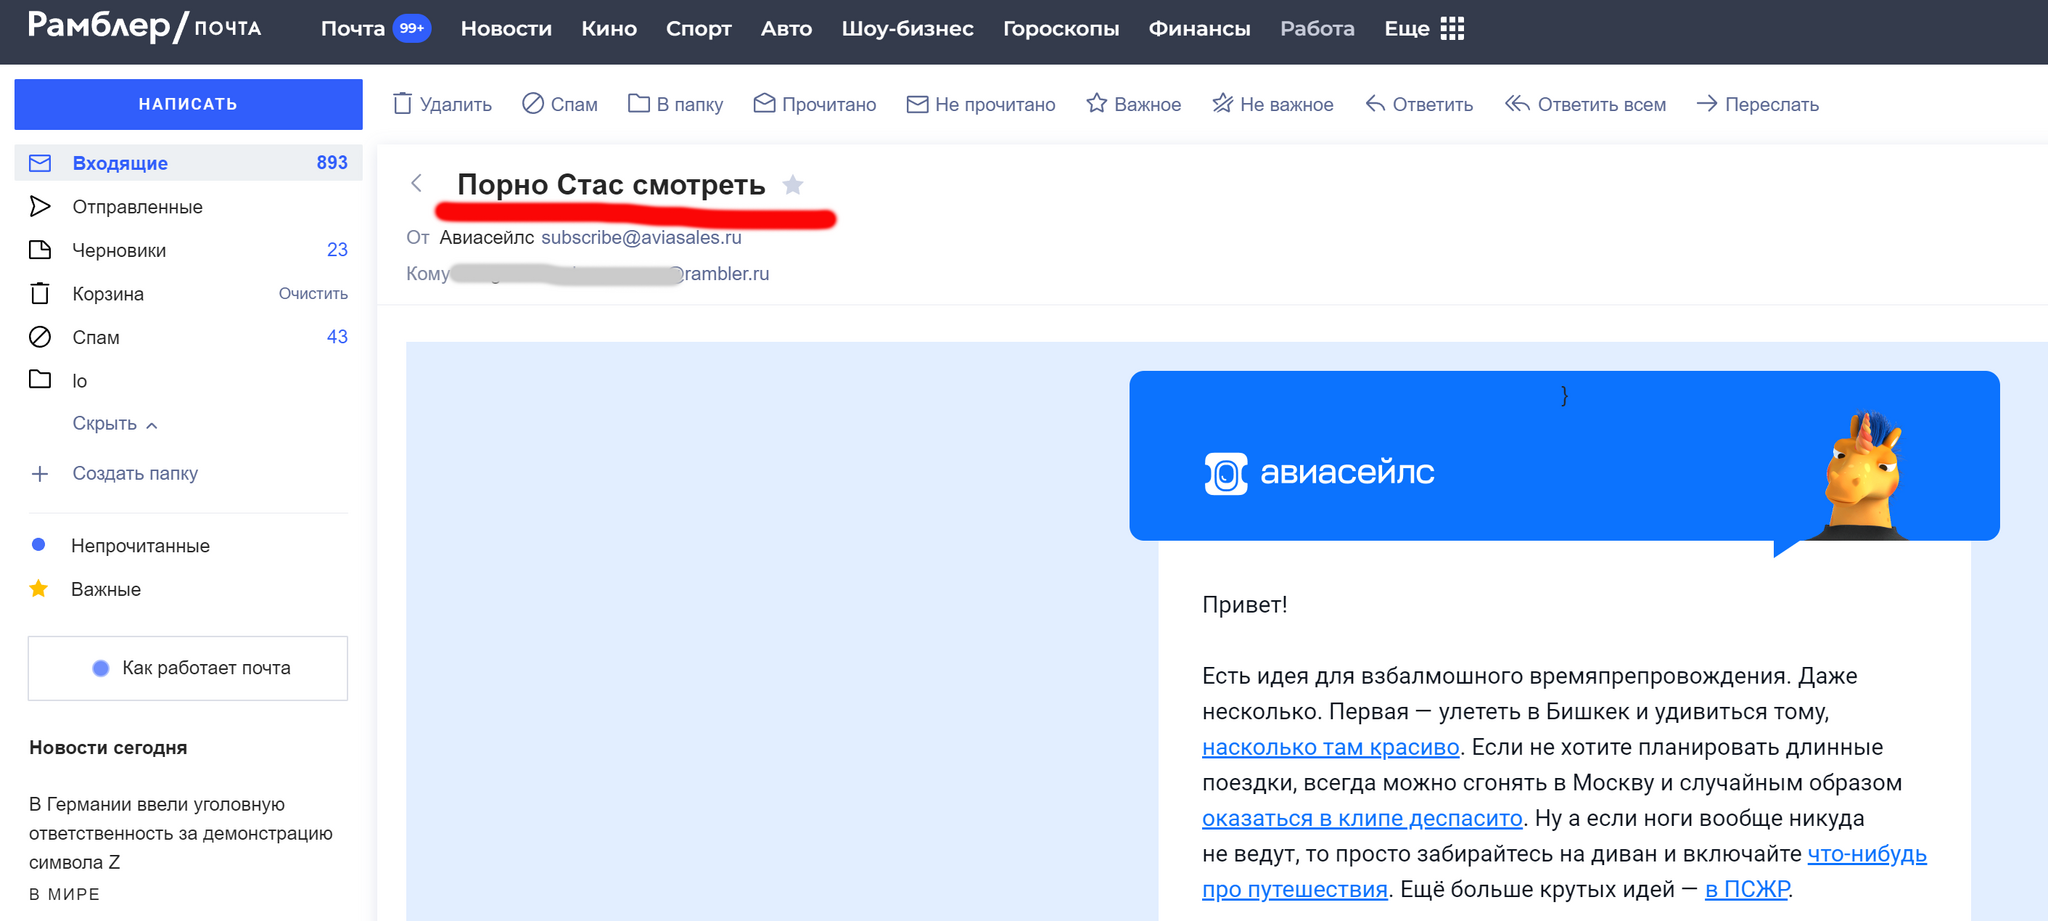Screen dimensions: 2048x921
Task: Open Работа in the top navigation
Action: (x=1317, y=29)
